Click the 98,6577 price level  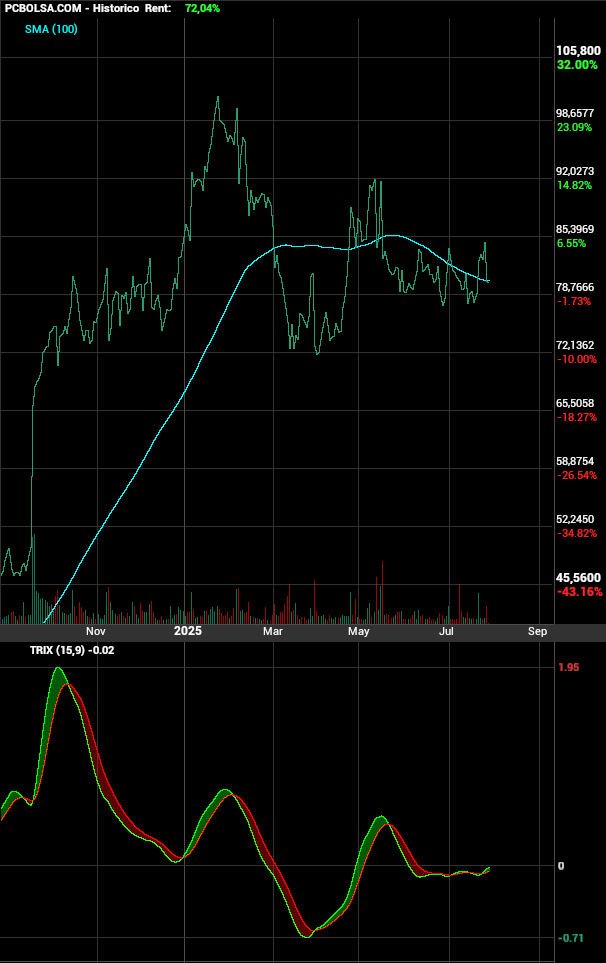point(575,114)
